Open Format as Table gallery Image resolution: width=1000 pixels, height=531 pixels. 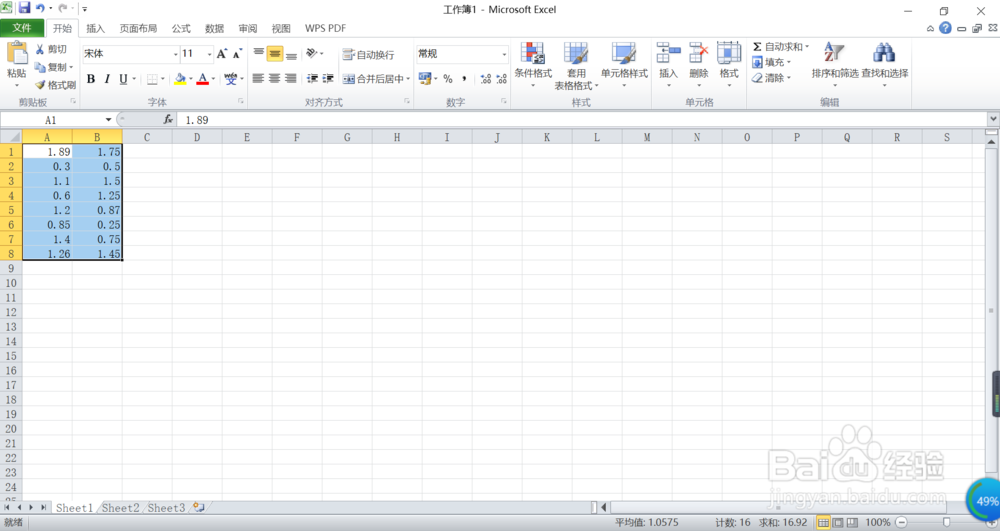(576, 66)
